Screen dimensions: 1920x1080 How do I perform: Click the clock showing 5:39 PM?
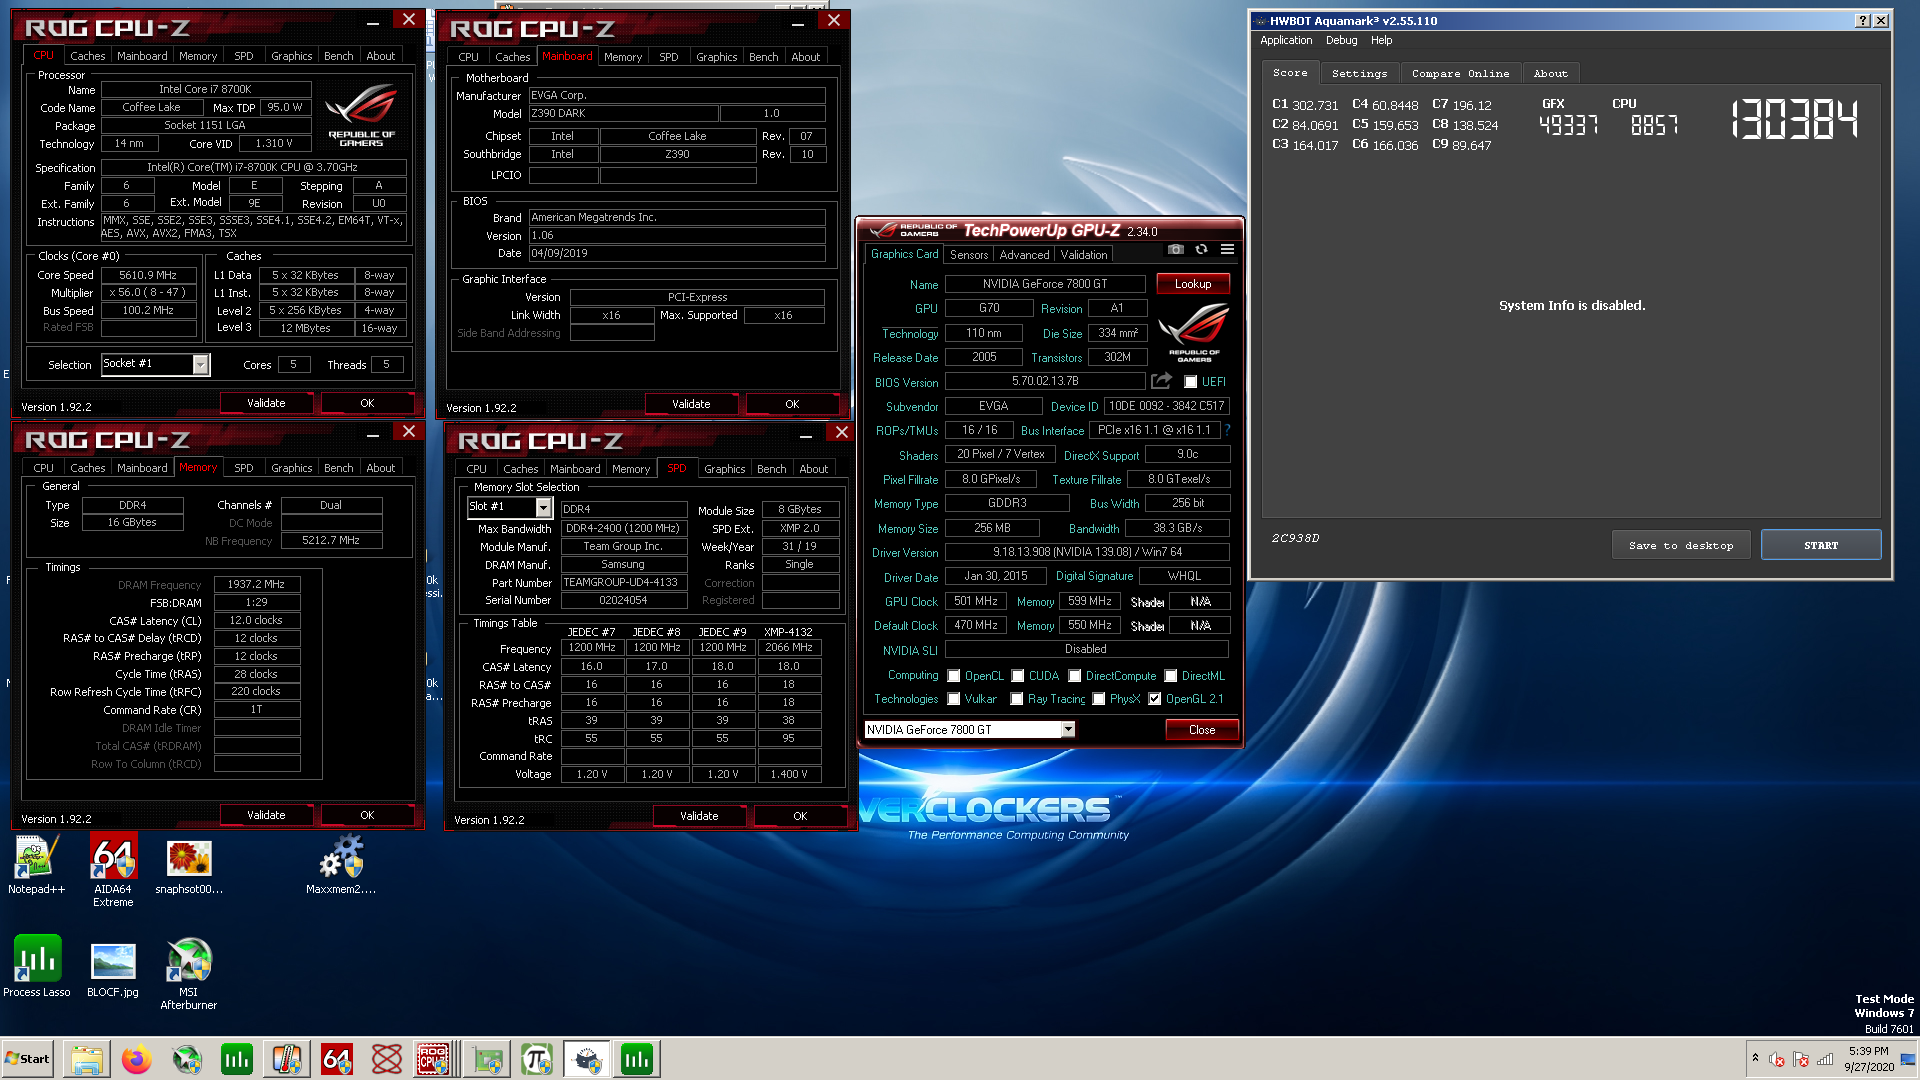tap(1869, 1059)
